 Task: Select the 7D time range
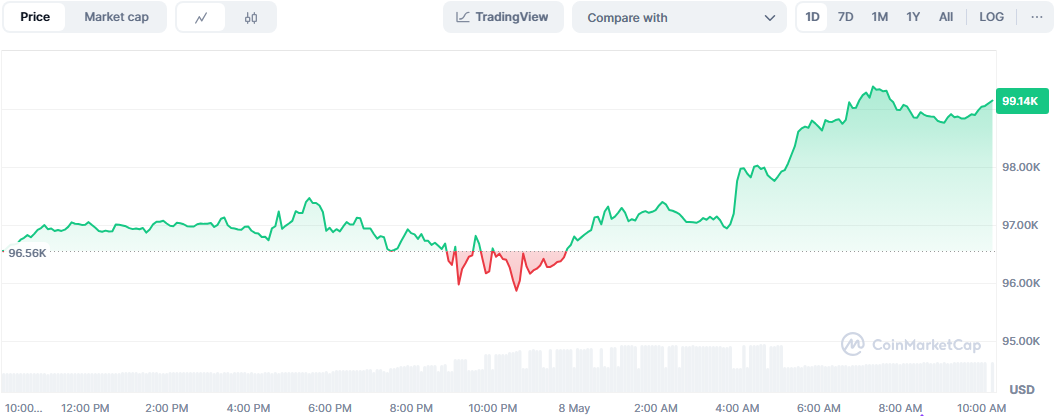845,17
